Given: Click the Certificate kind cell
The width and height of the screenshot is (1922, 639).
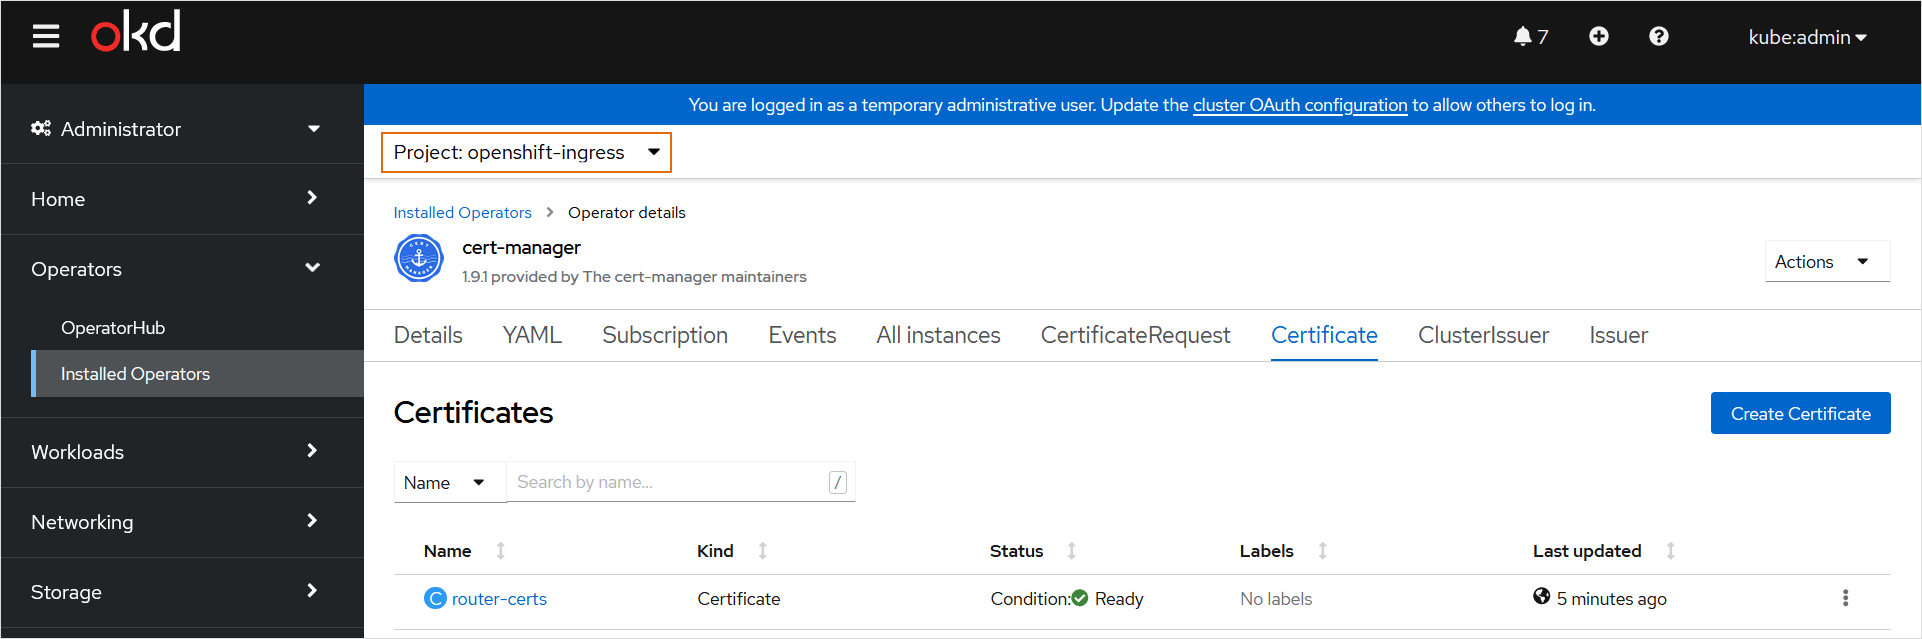Looking at the screenshot, I should pos(738,598).
